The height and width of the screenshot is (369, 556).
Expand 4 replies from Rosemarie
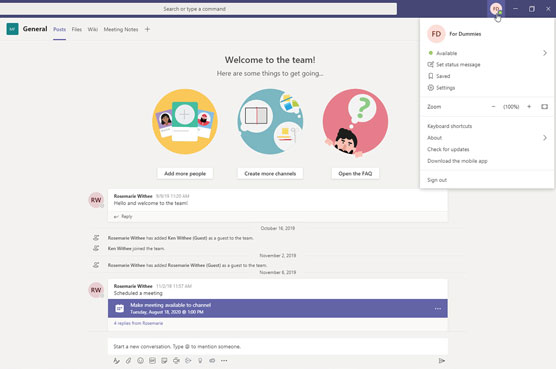138,323
